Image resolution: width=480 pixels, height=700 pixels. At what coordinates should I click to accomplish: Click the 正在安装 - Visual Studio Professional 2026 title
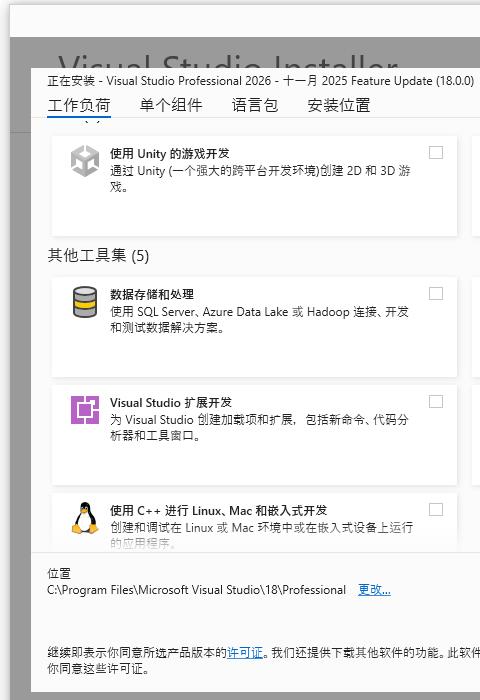click(261, 81)
